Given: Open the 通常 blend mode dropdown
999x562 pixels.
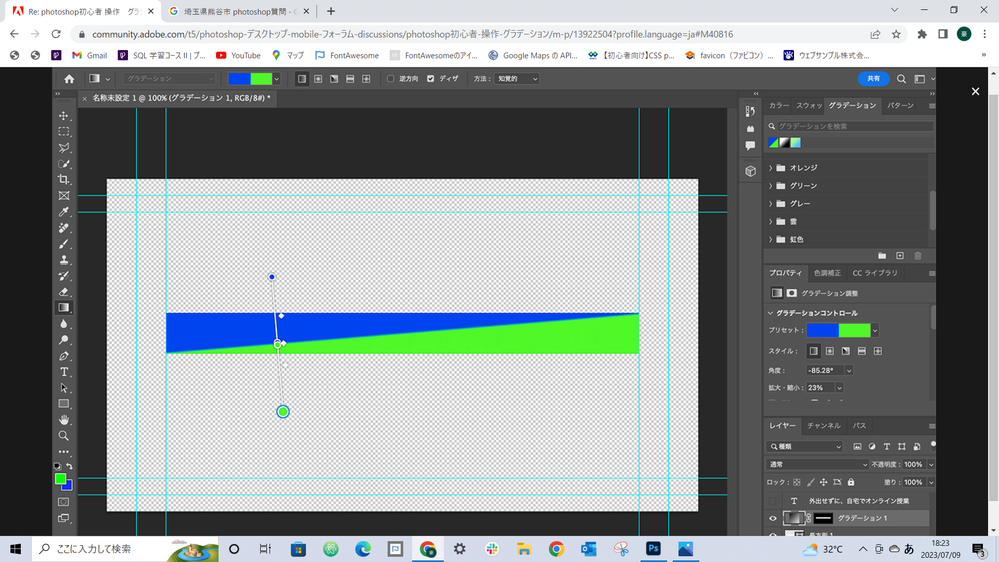Looking at the screenshot, I should [x=818, y=465].
